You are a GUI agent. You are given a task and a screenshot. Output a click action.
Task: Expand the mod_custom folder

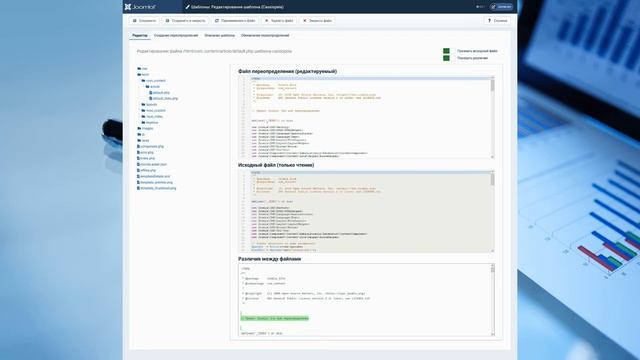tap(153, 111)
